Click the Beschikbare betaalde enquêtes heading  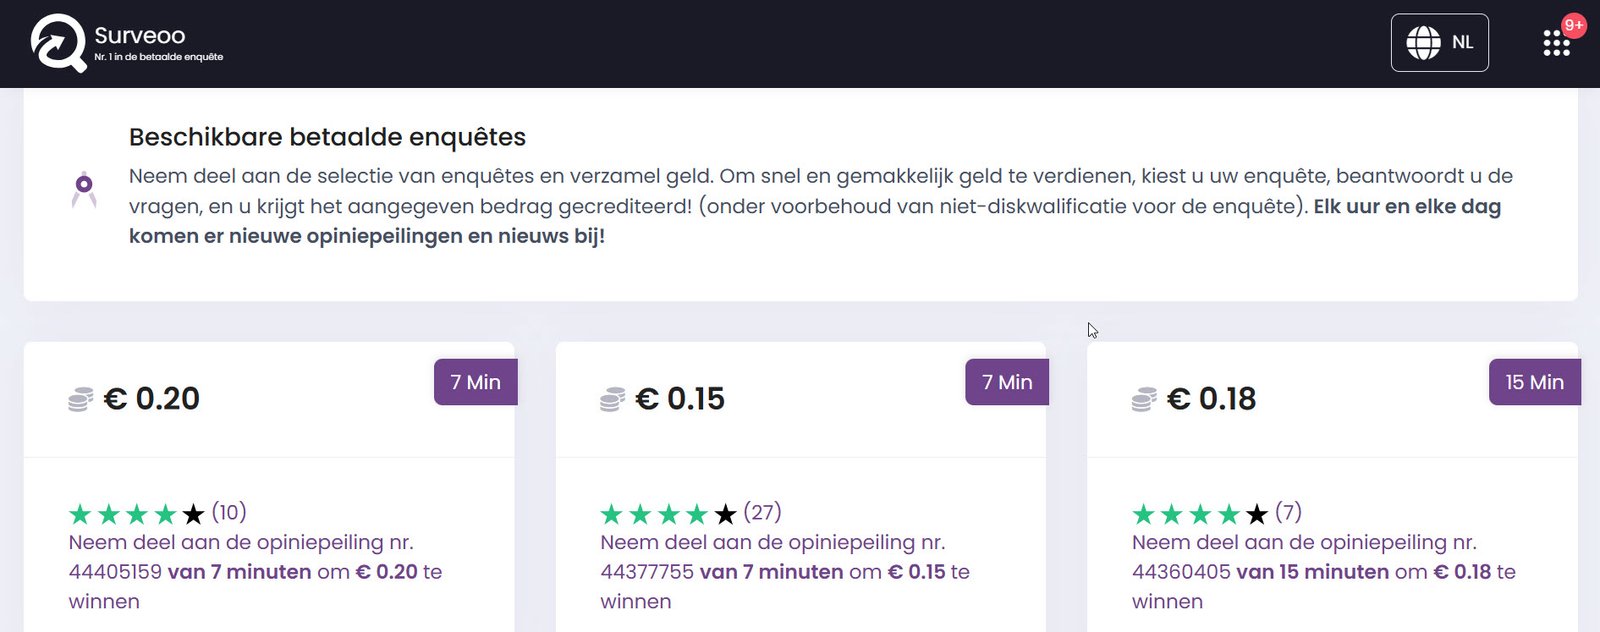[x=327, y=137]
